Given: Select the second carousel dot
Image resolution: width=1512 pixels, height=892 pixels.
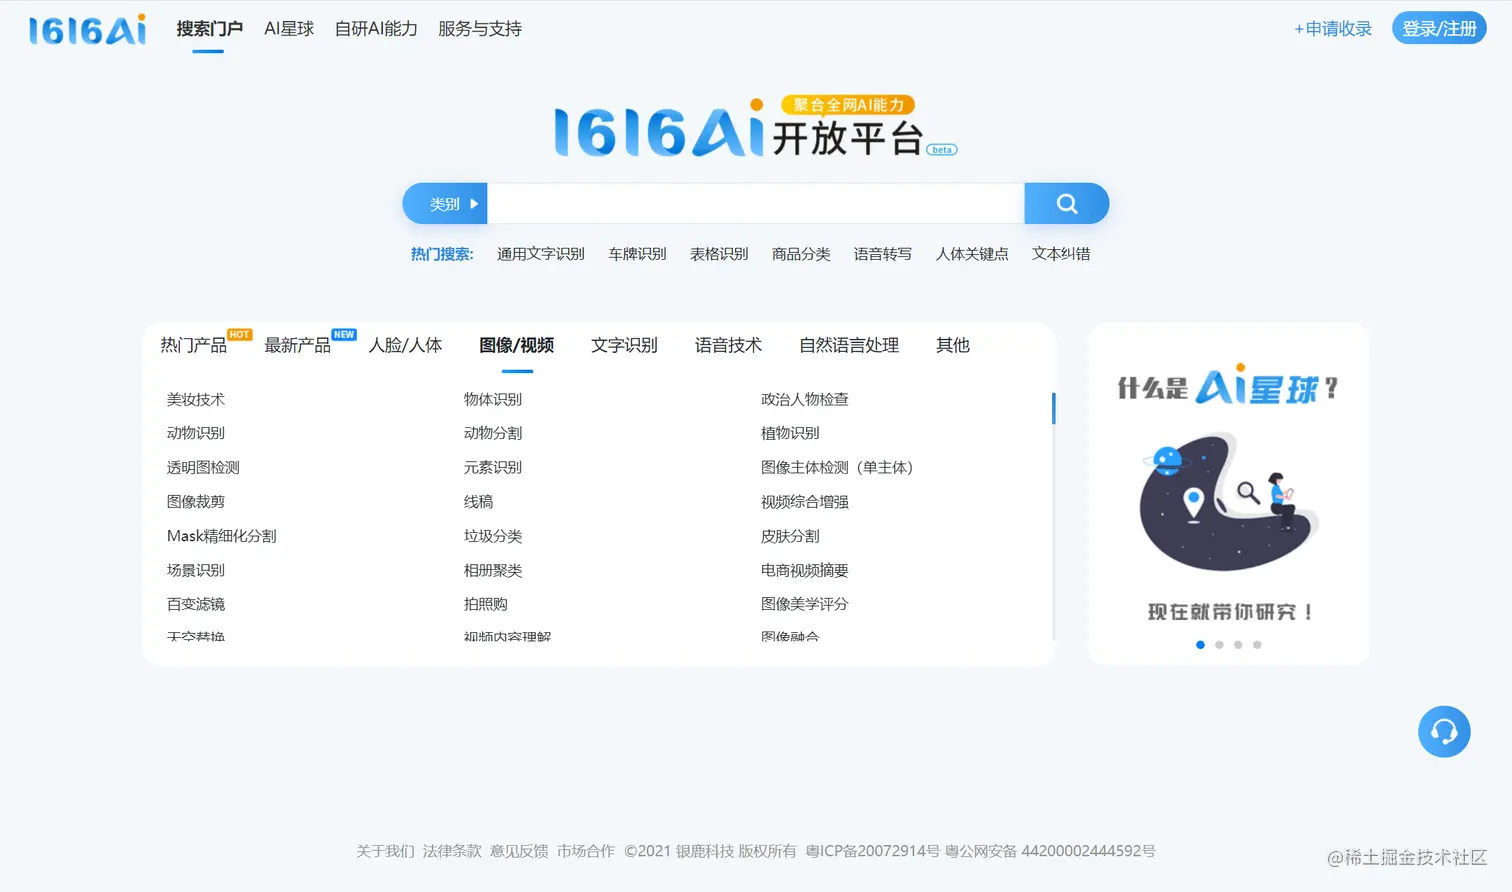Looking at the screenshot, I should tap(1219, 645).
